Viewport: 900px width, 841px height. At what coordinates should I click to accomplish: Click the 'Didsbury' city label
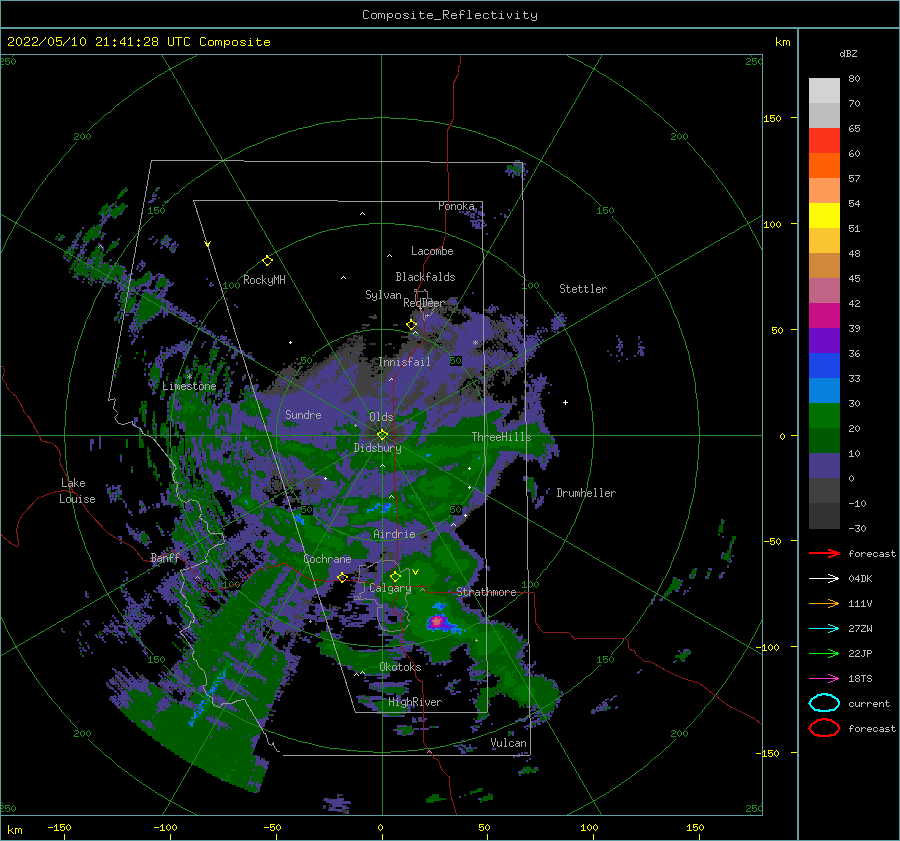coord(377,448)
